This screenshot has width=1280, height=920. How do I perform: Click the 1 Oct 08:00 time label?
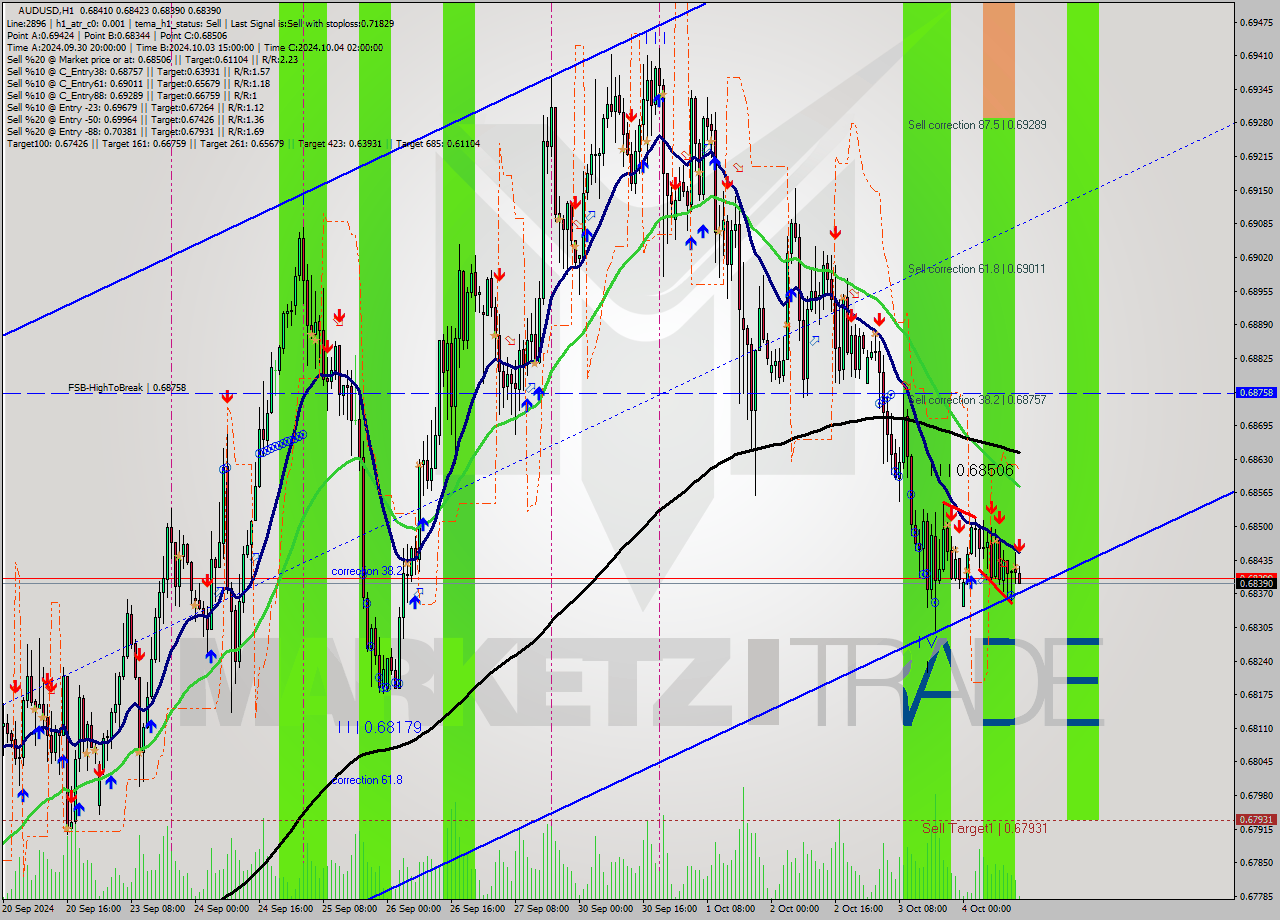pyautogui.click(x=731, y=909)
